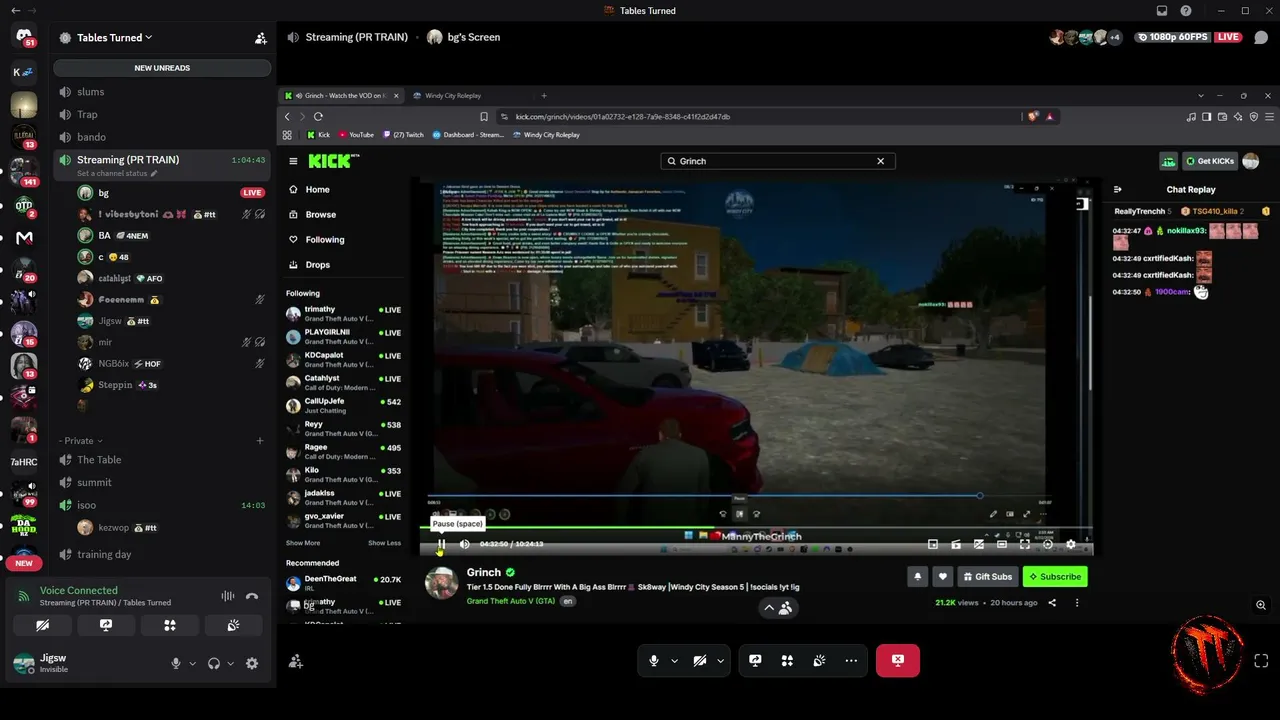Pause the Kick video playback
Screen dimensions: 1280x720
(x=441, y=544)
